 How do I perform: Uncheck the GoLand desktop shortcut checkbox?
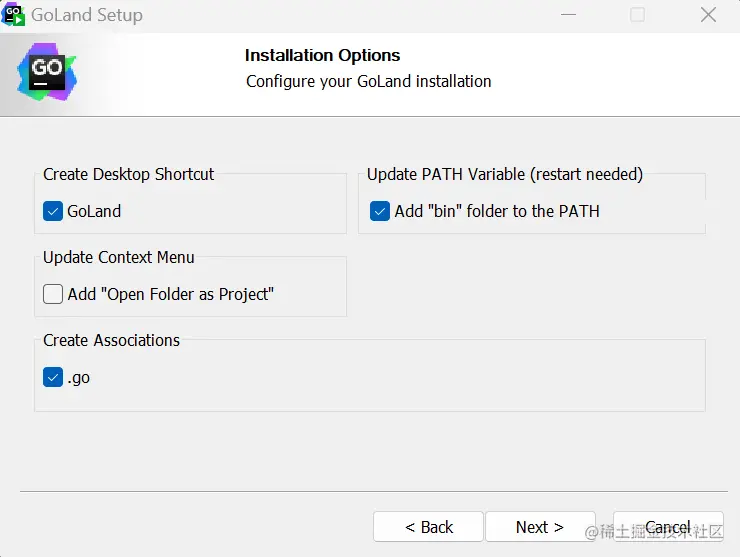[53, 211]
